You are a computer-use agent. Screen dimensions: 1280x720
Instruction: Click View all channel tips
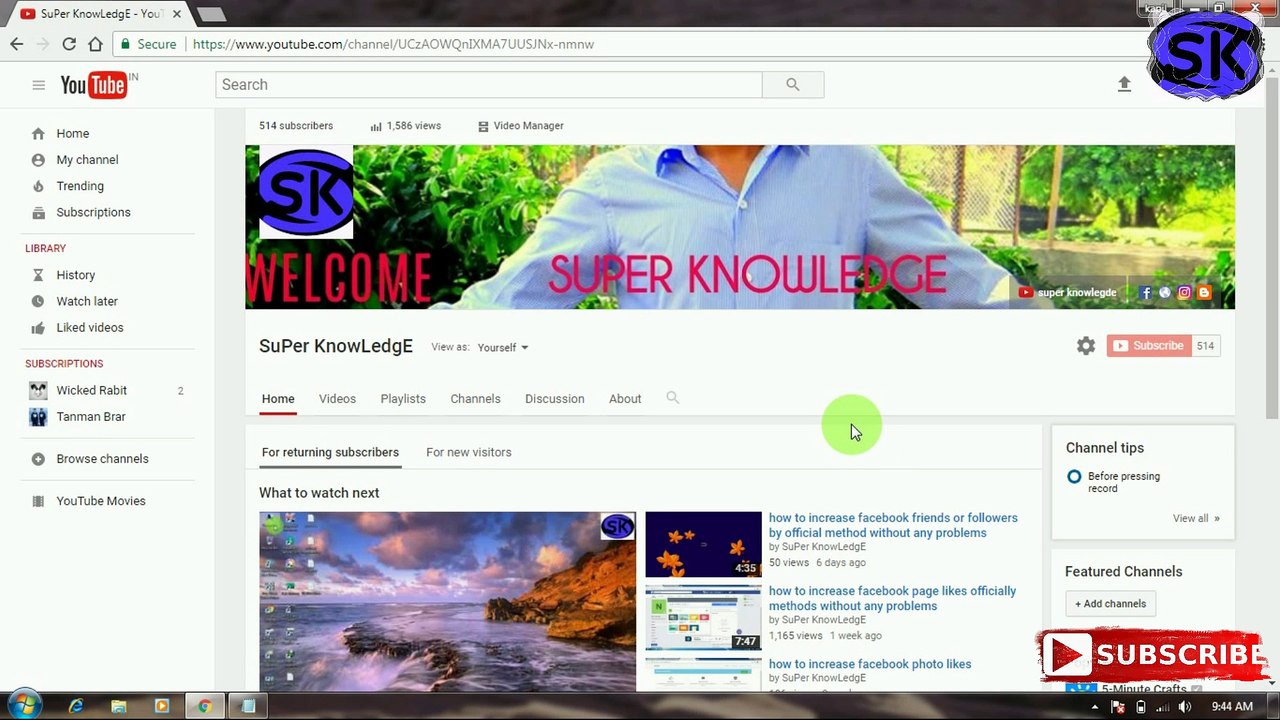click(1196, 518)
